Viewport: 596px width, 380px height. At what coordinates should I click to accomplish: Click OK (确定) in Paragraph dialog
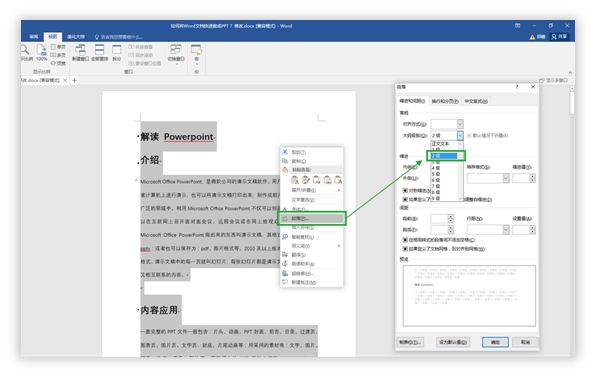point(495,342)
